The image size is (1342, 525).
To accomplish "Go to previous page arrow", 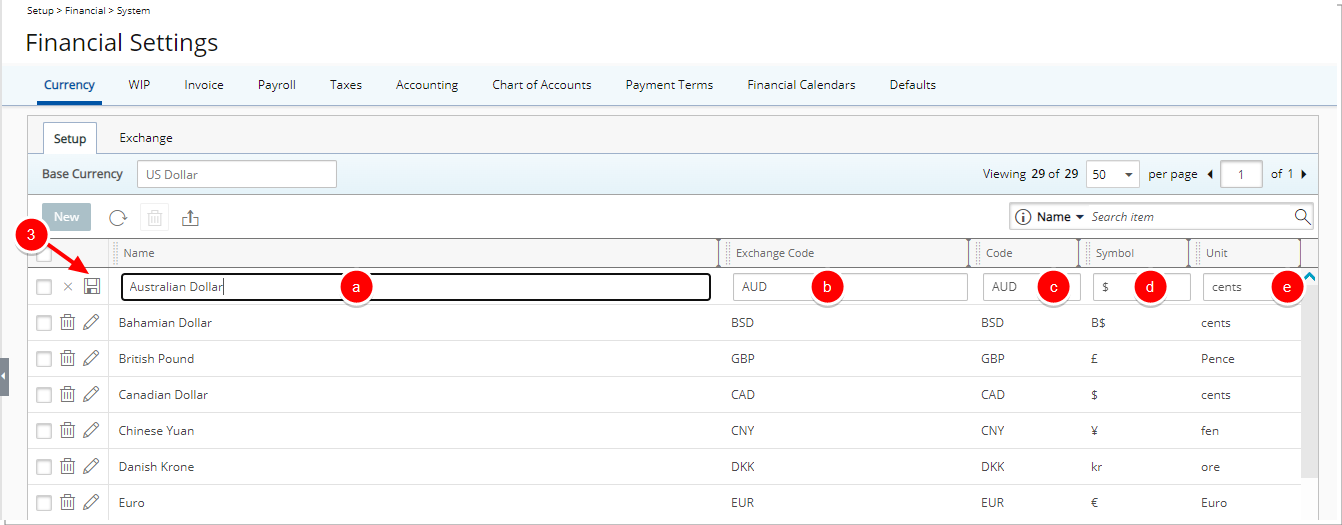I will pos(1210,174).
